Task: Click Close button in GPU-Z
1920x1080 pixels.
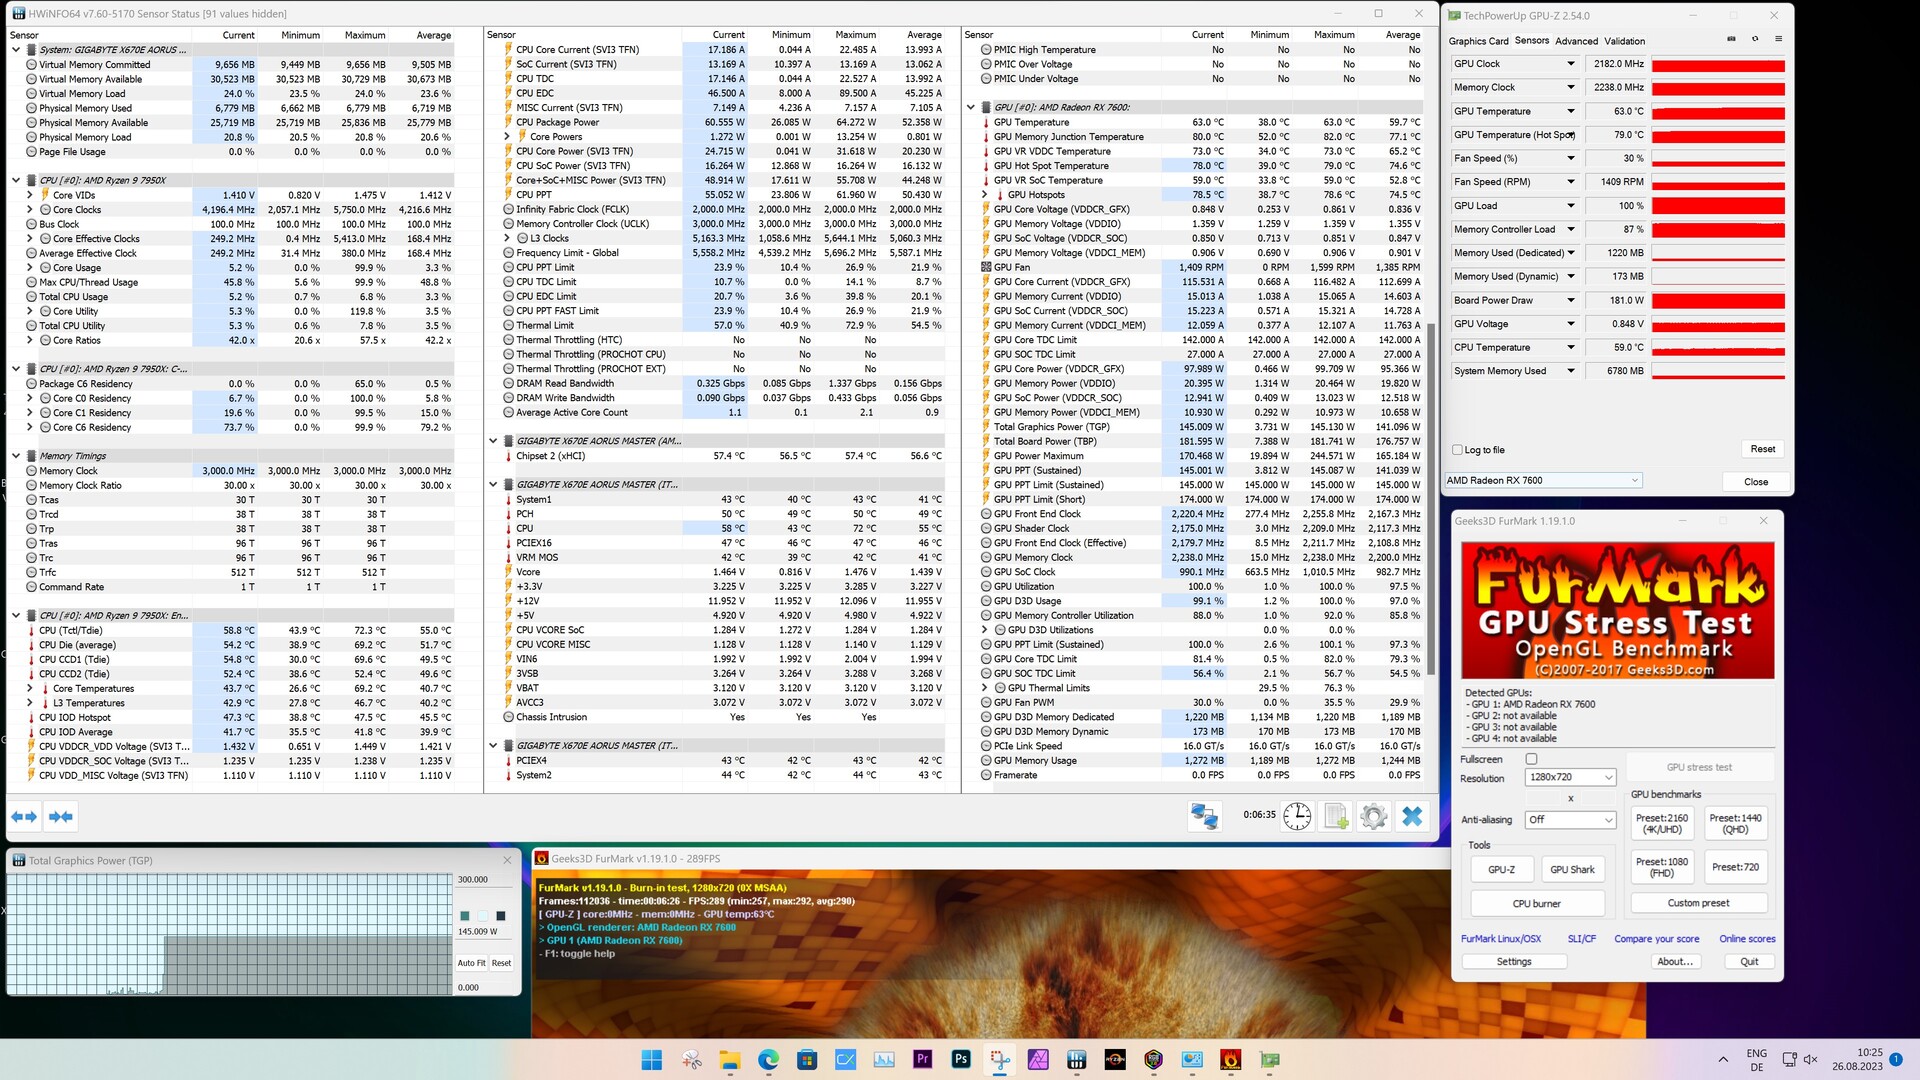Action: click(x=1756, y=482)
